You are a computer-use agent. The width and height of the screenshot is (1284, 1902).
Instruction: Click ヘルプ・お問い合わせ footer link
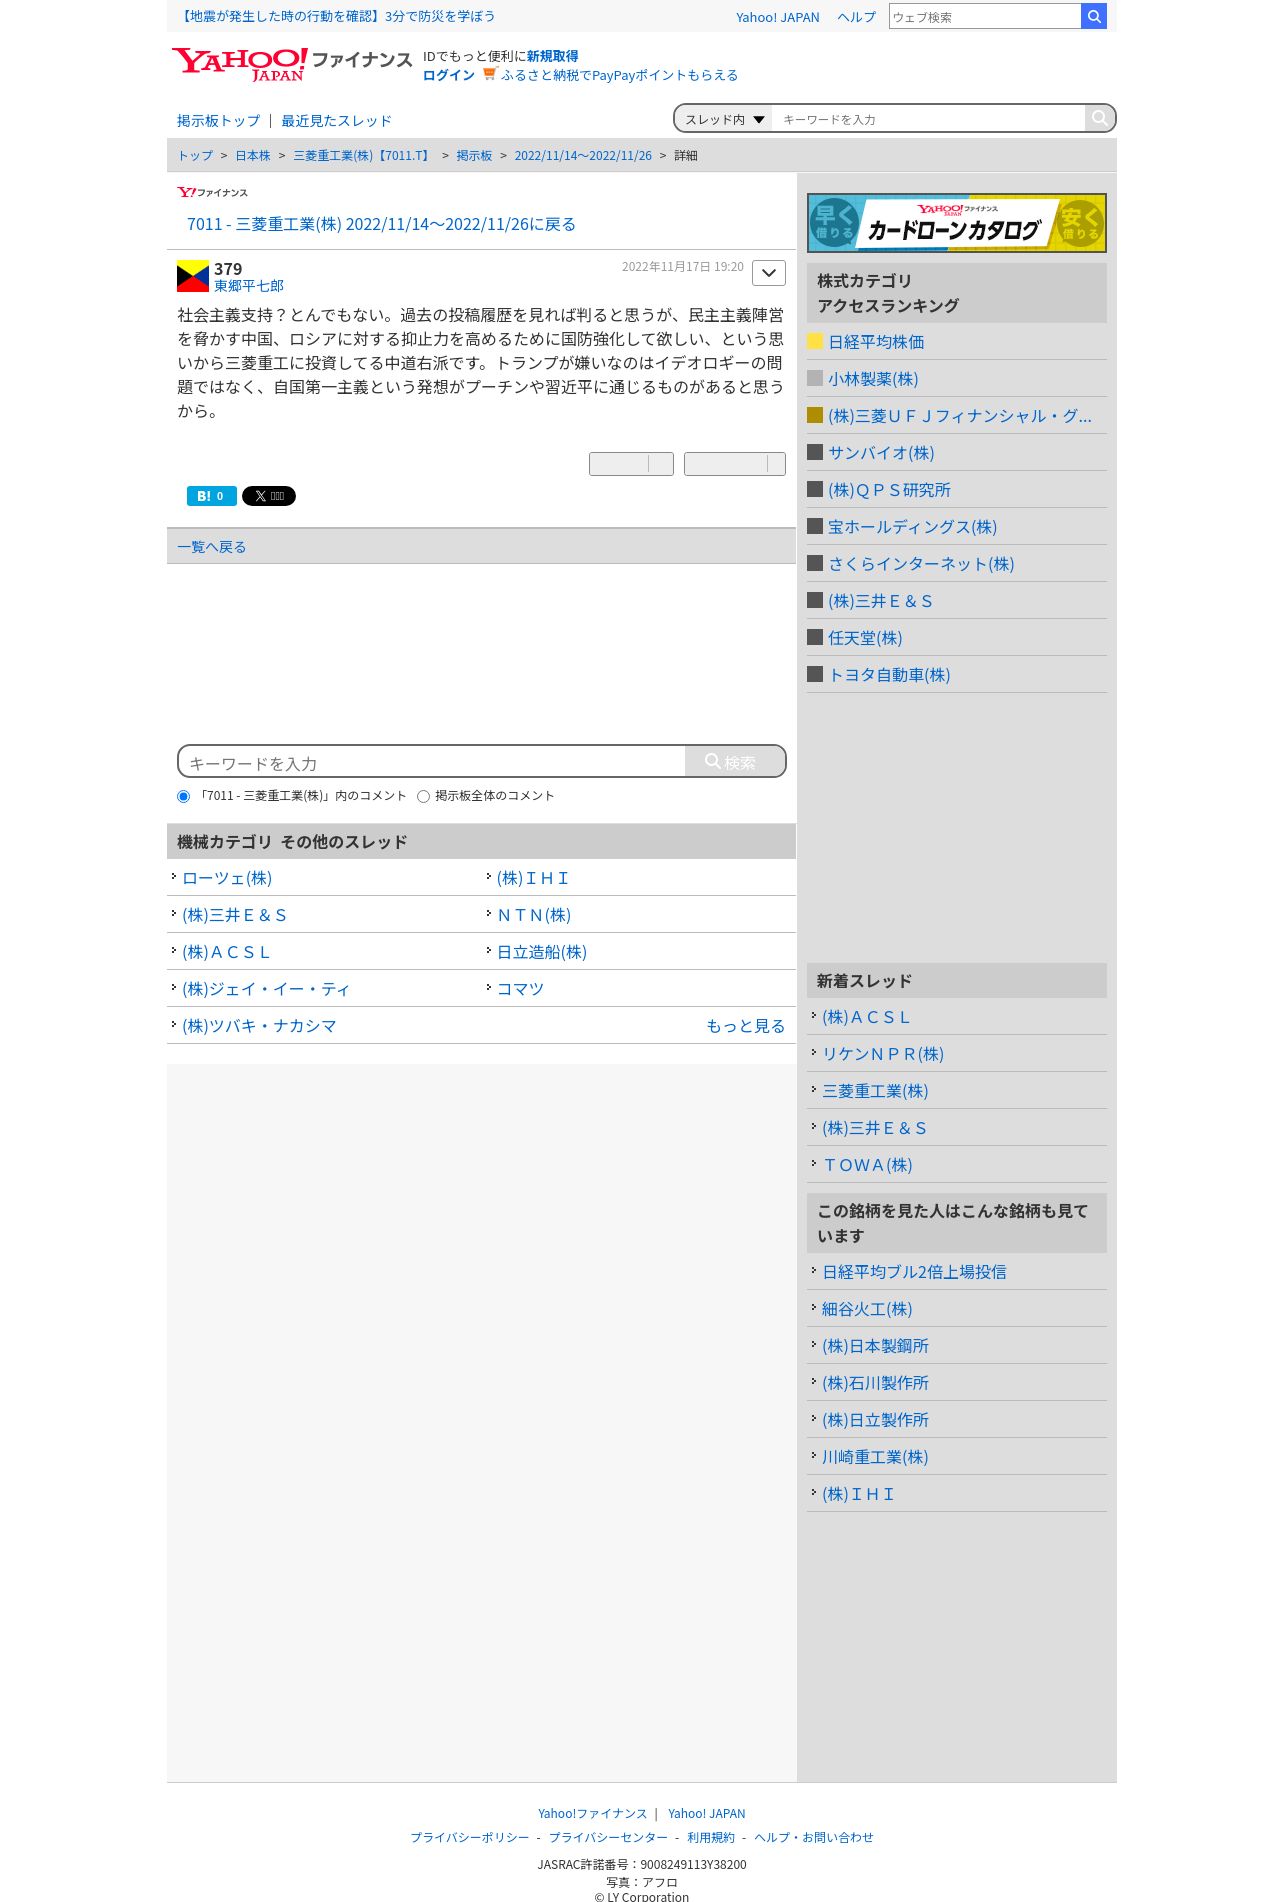(814, 1838)
